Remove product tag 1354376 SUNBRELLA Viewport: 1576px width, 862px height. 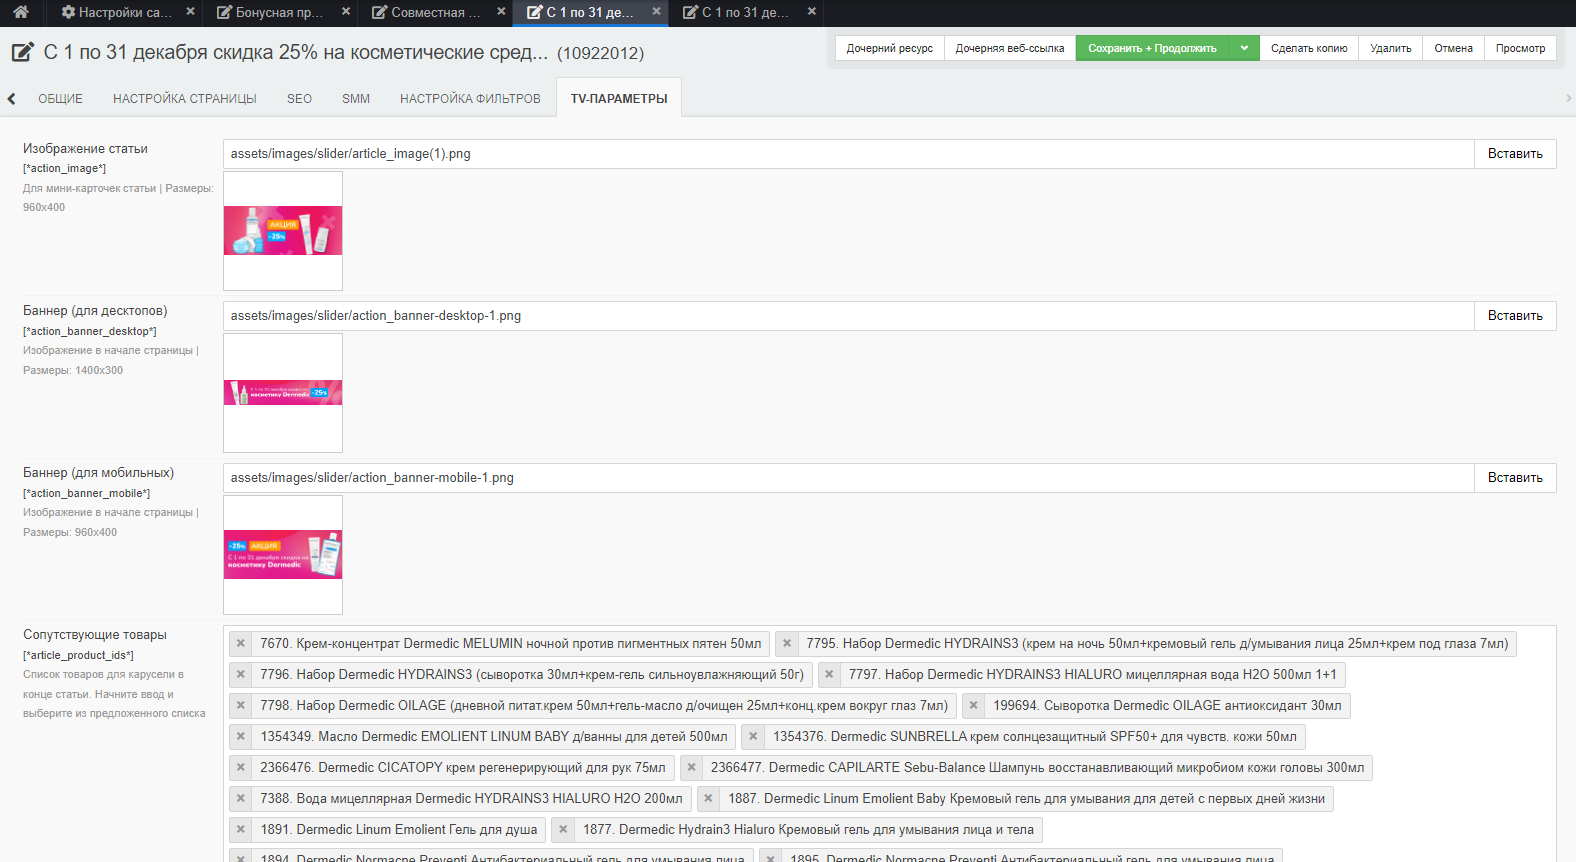(x=753, y=737)
